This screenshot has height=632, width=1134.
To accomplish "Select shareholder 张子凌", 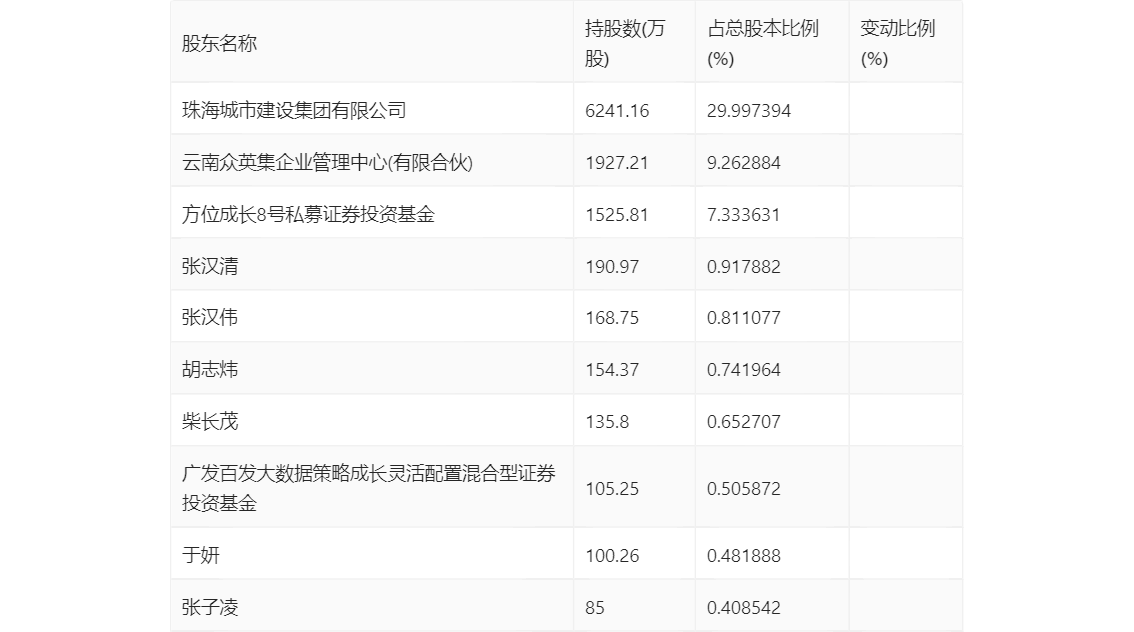I will (x=210, y=607).
